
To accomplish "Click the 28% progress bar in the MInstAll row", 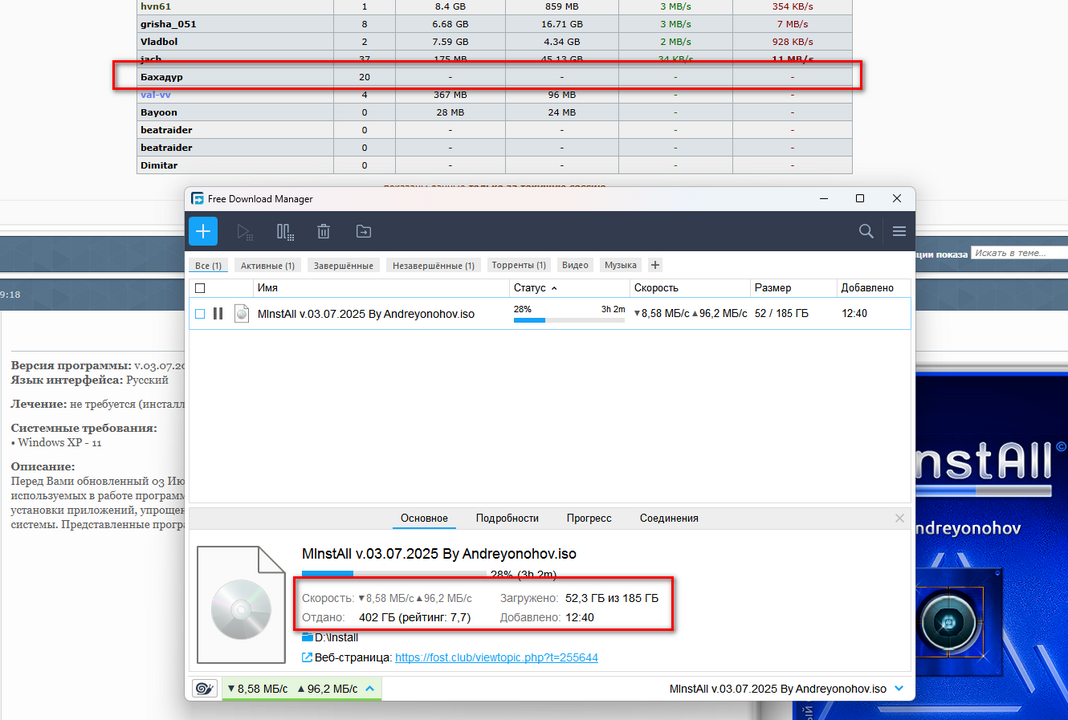I will point(569,320).
